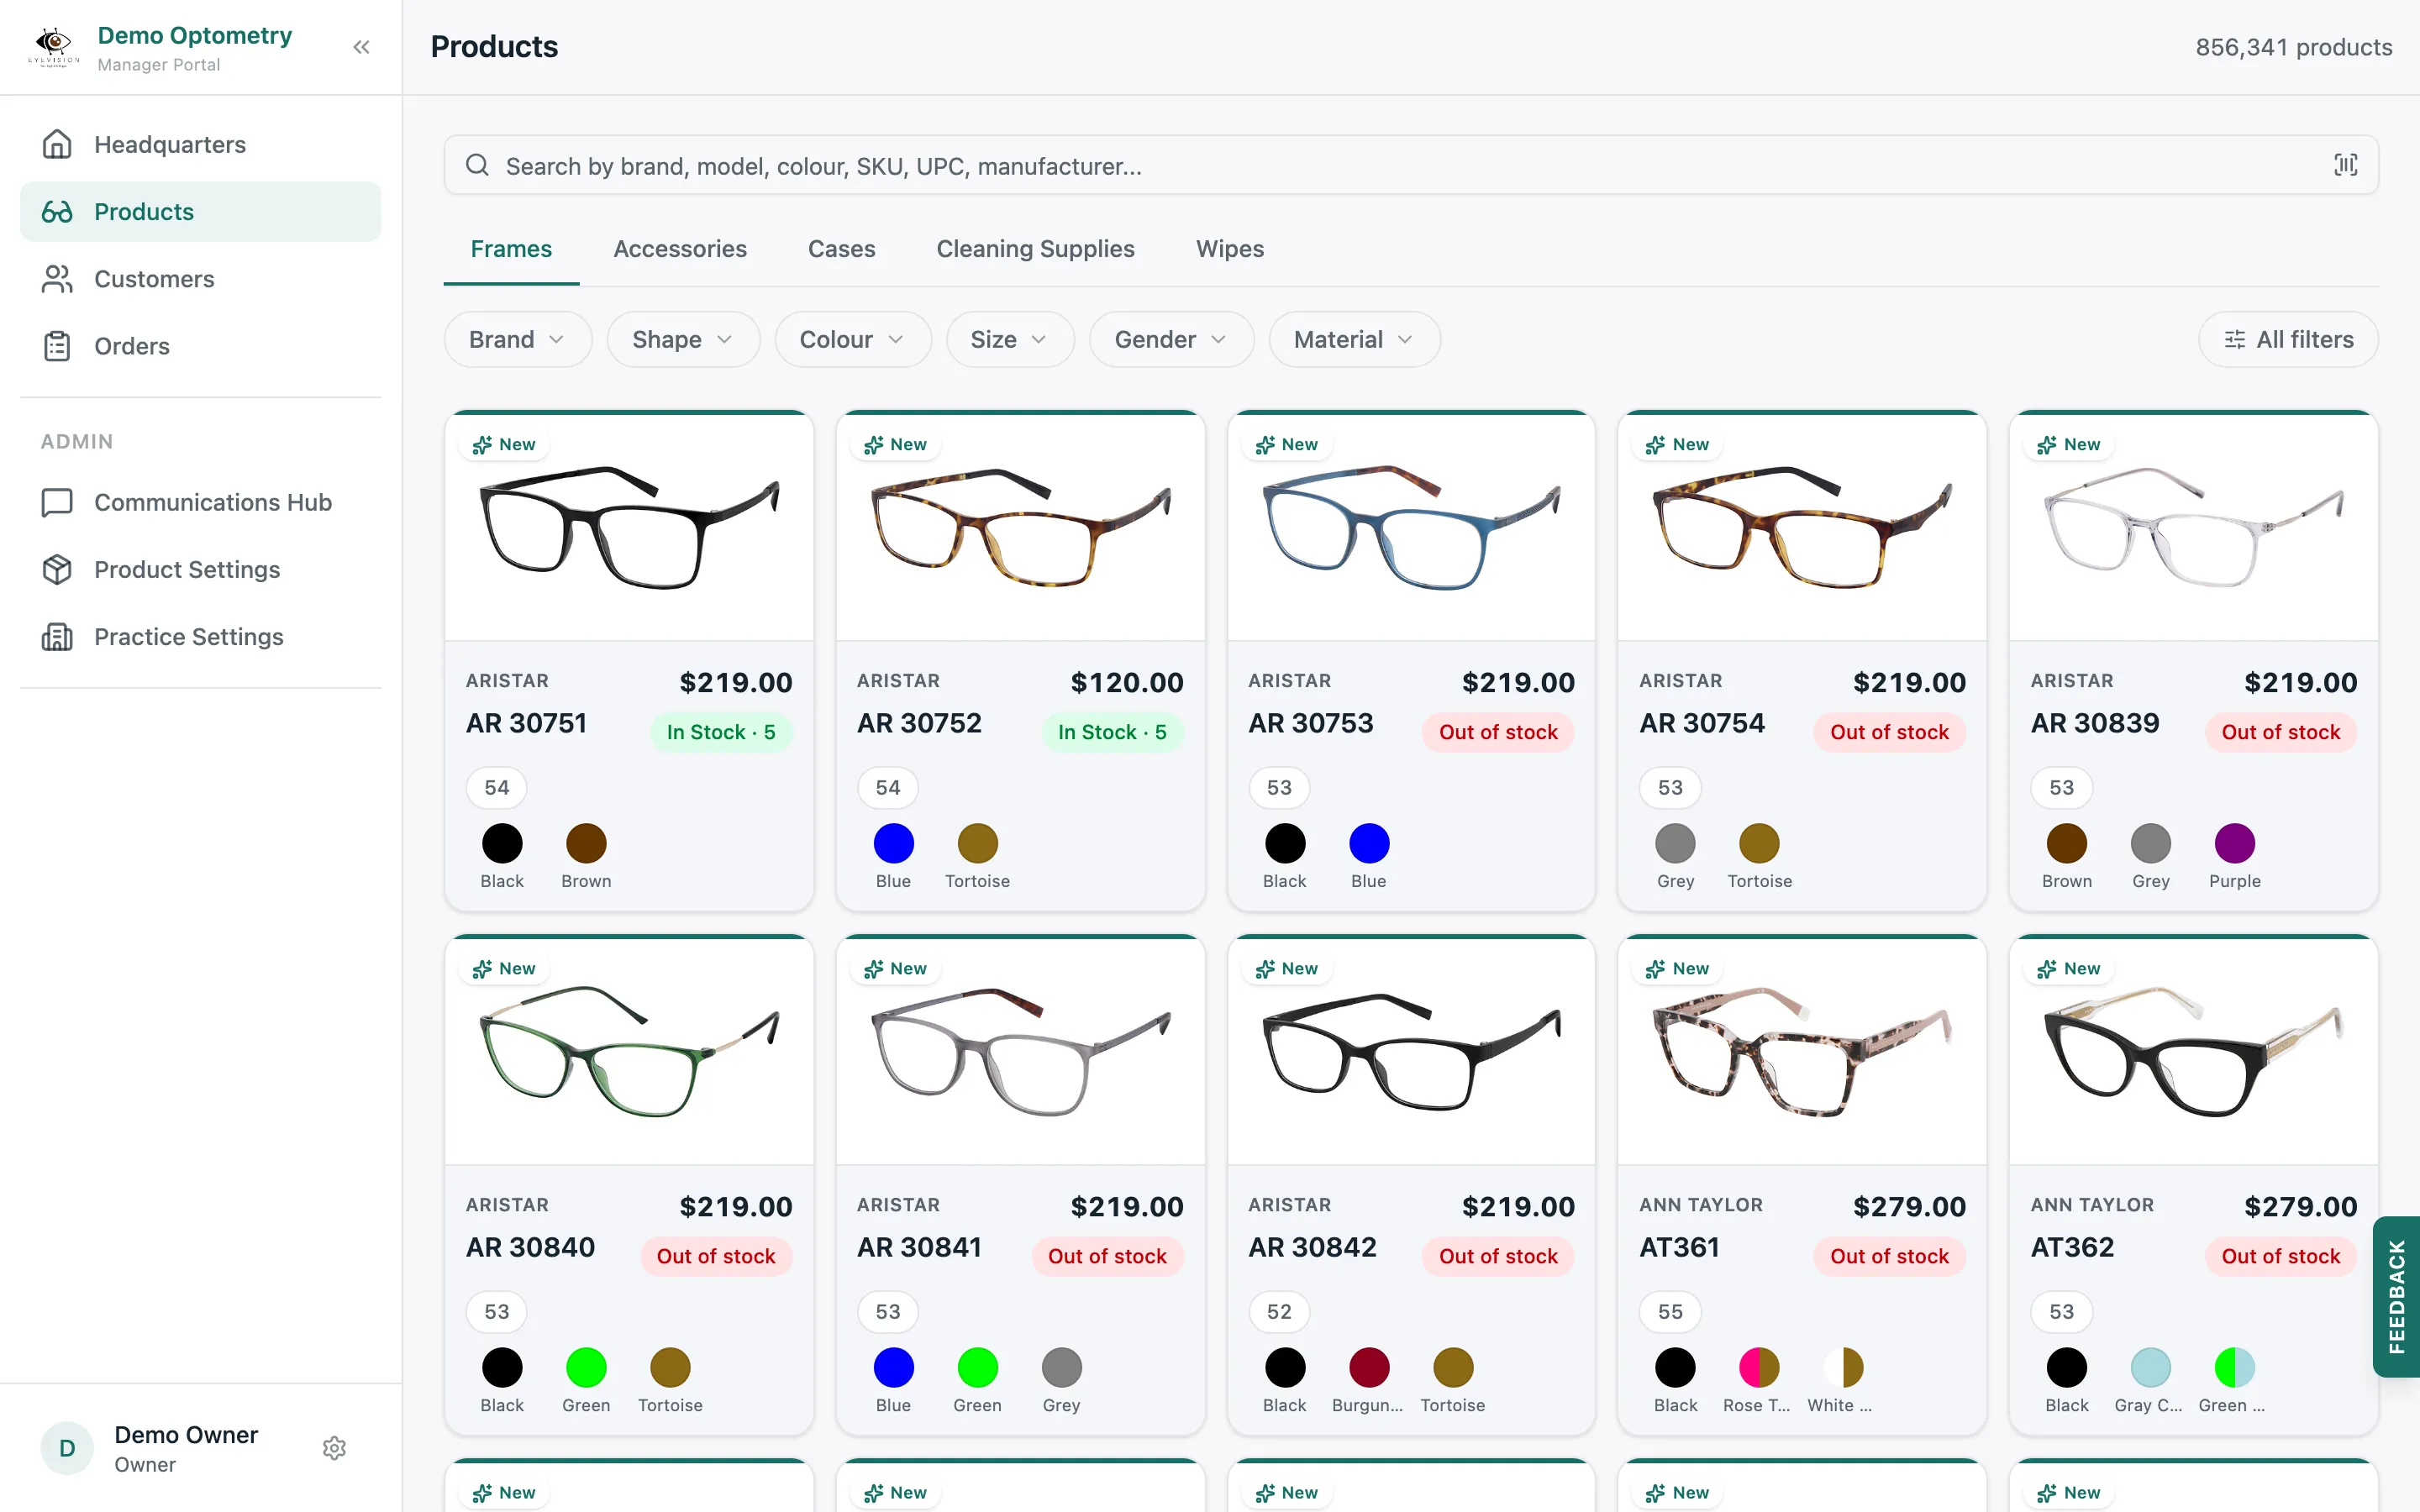
Task: Click the FEEDBACK side button
Action: click(2396, 1296)
